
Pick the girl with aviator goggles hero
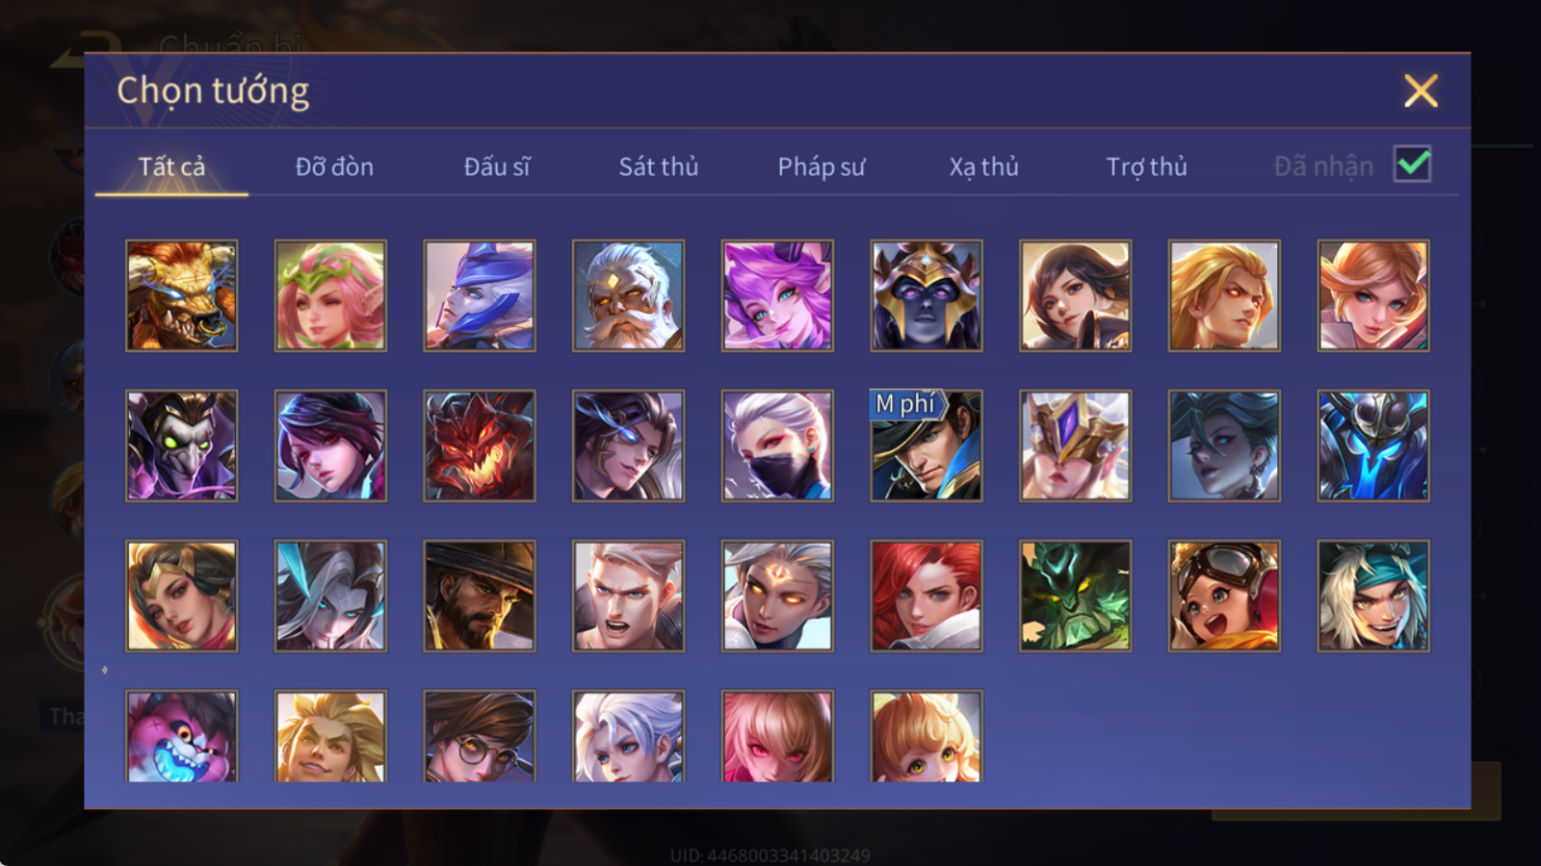(1224, 596)
